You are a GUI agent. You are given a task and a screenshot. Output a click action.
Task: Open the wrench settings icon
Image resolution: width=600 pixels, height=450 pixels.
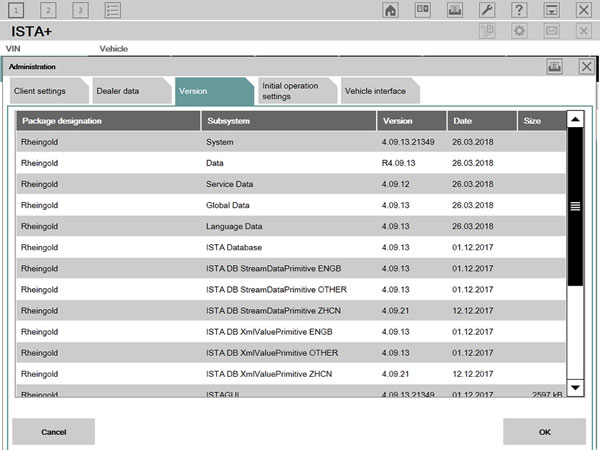(485, 10)
